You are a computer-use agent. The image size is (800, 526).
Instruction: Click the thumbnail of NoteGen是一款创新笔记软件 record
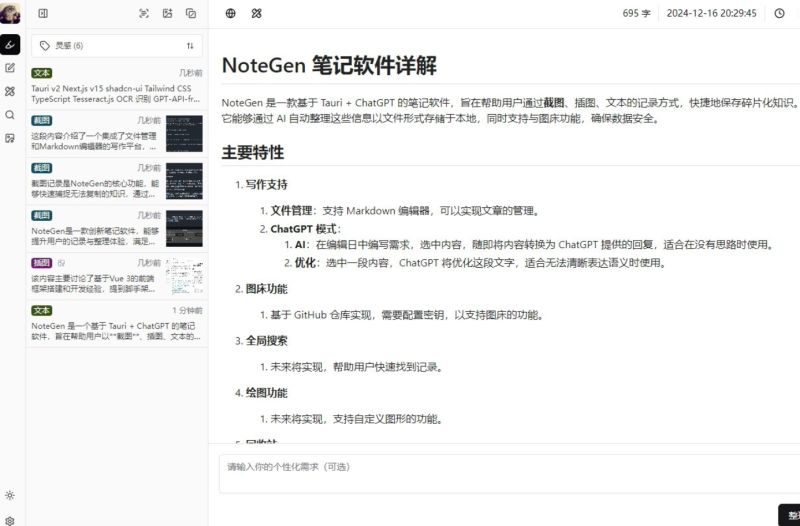[x=184, y=229]
